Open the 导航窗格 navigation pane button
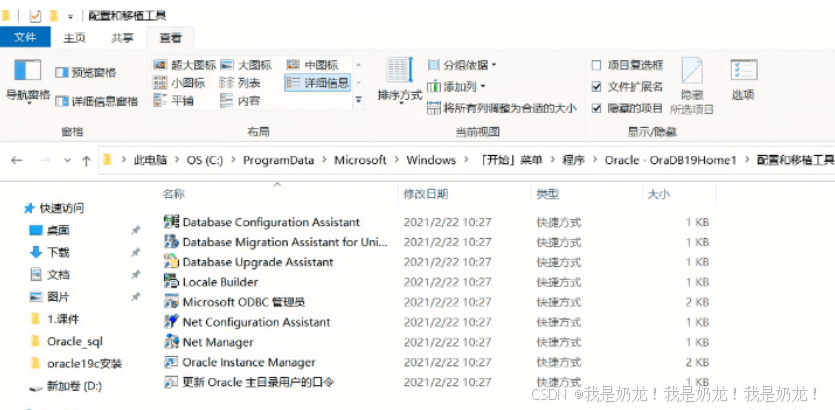 pyautogui.click(x=28, y=81)
